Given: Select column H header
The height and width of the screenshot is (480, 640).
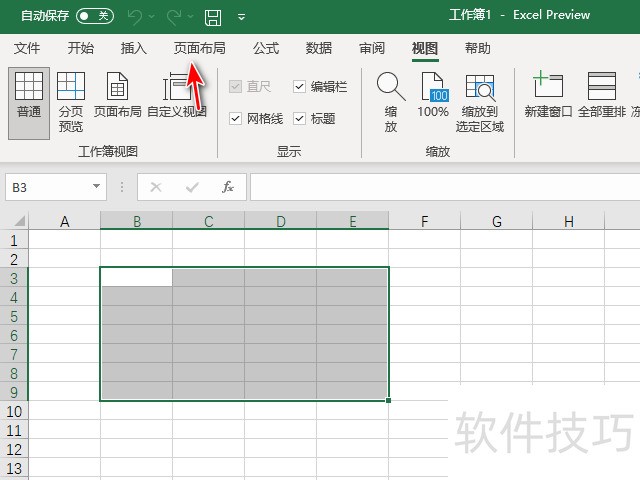Looking at the screenshot, I should click(569, 222).
